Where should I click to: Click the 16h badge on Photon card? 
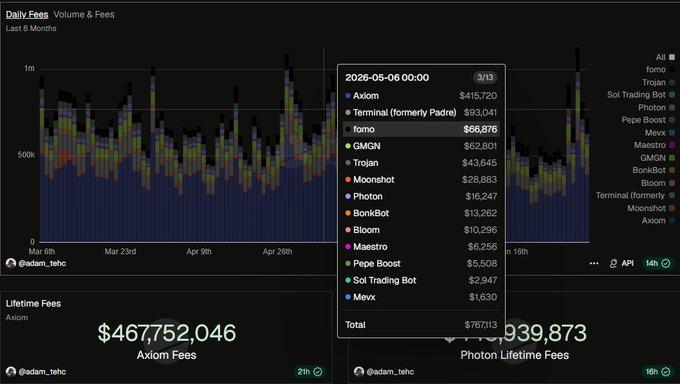(x=657, y=372)
